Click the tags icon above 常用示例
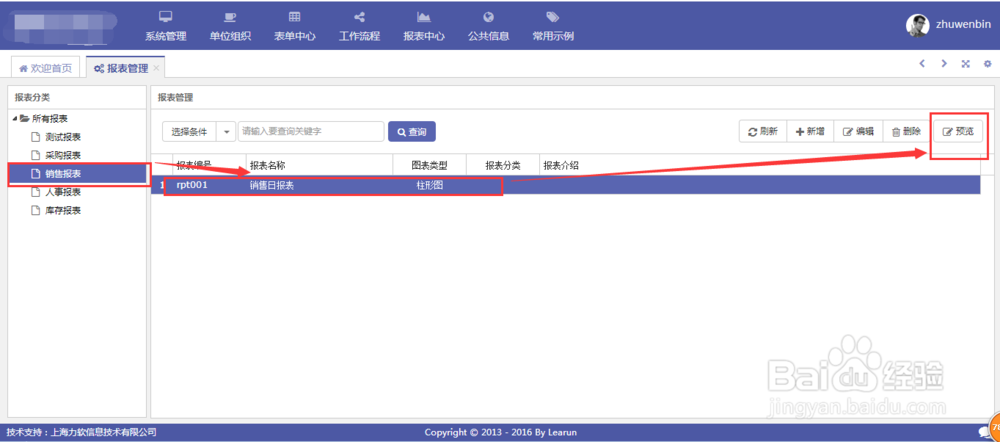 click(x=553, y=17)
